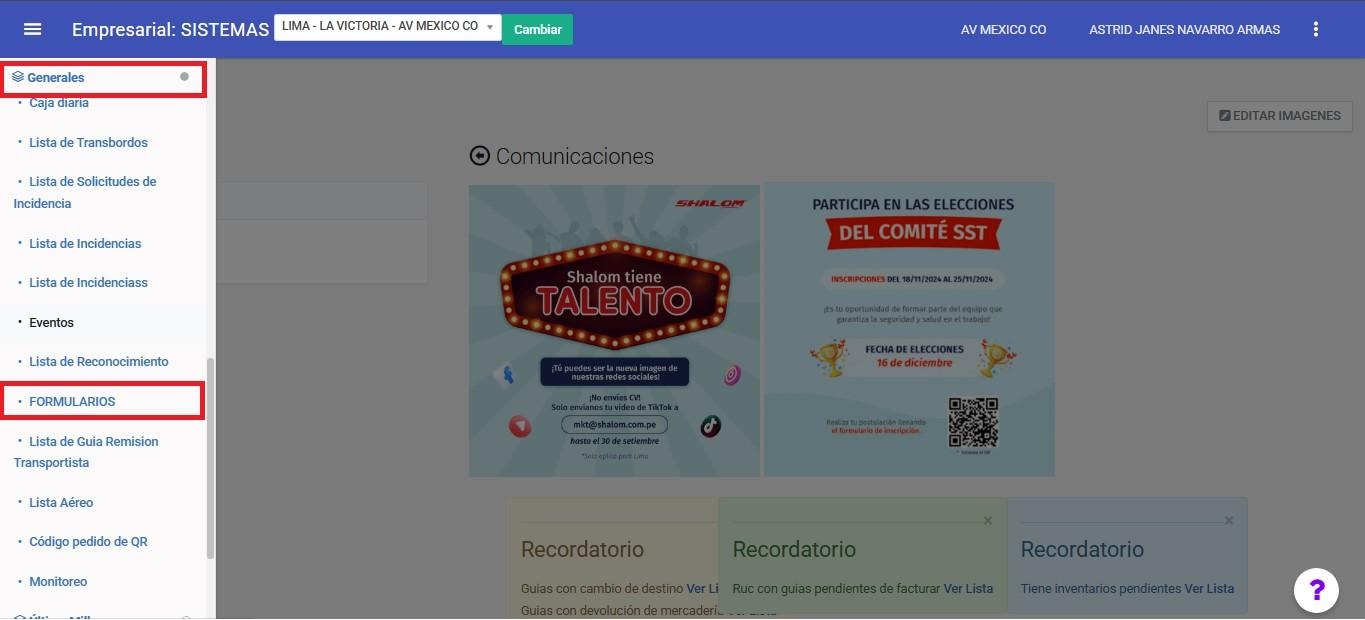This screenshot has width=1365, height=620.
Task: Open Eventos from the sidebar
Action: 51,322
